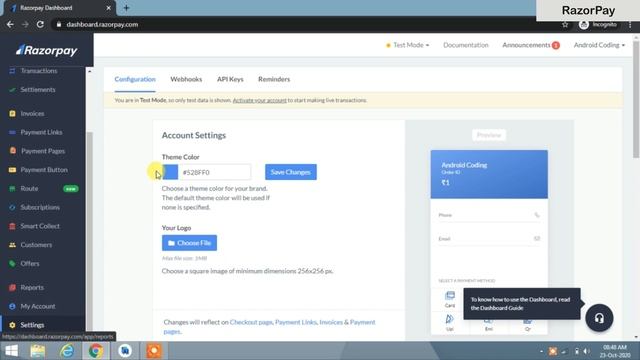Screen dimensions: 640x360
Task: Open Smart Collect sidebar icon
Action: (12, 226)
